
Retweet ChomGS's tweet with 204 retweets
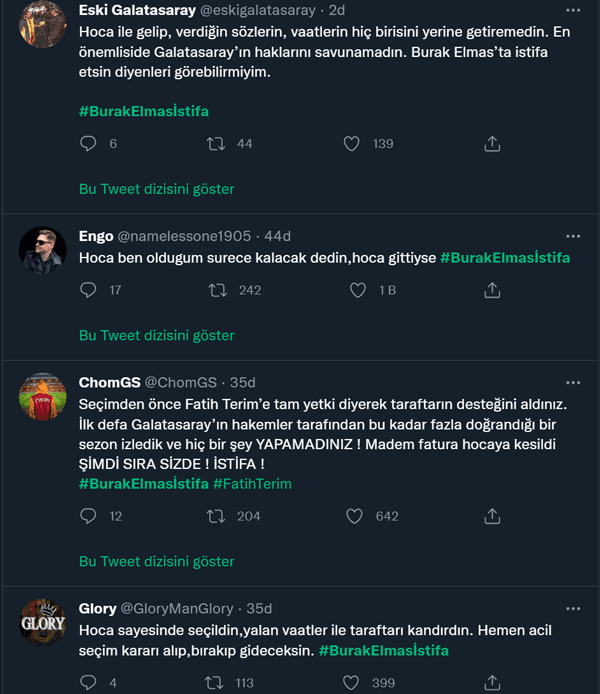point(215,516)
